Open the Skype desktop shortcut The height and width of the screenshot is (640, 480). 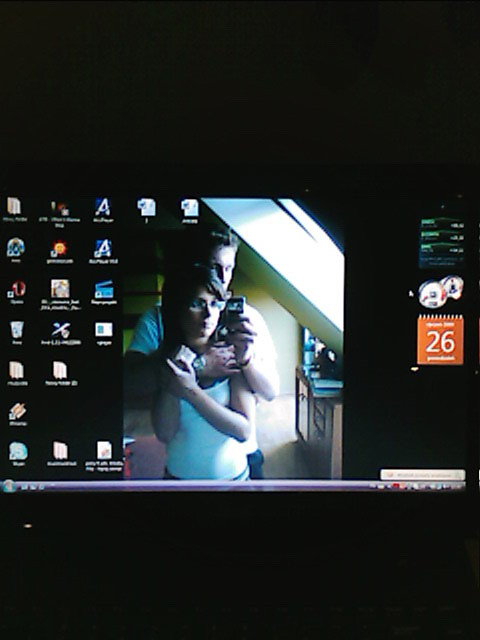click(18, 451)
